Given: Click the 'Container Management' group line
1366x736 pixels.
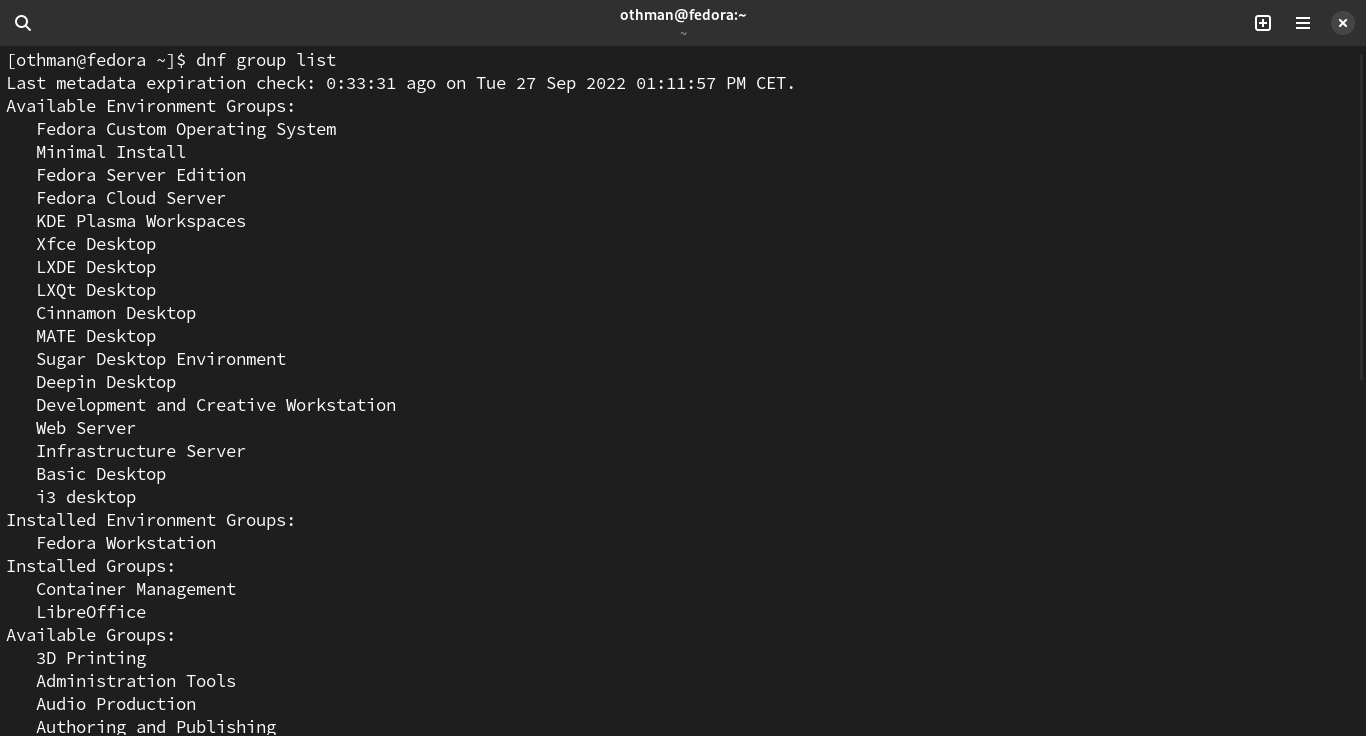Looking at the screenshot, I should [136, 589].
